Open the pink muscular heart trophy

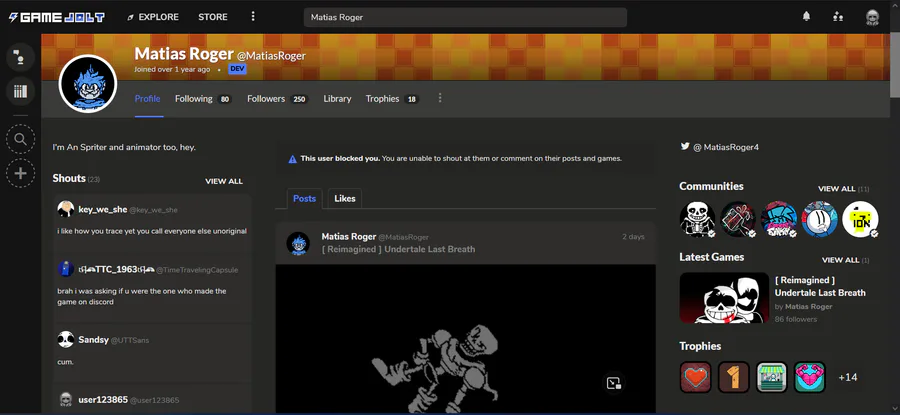point(810,377)
